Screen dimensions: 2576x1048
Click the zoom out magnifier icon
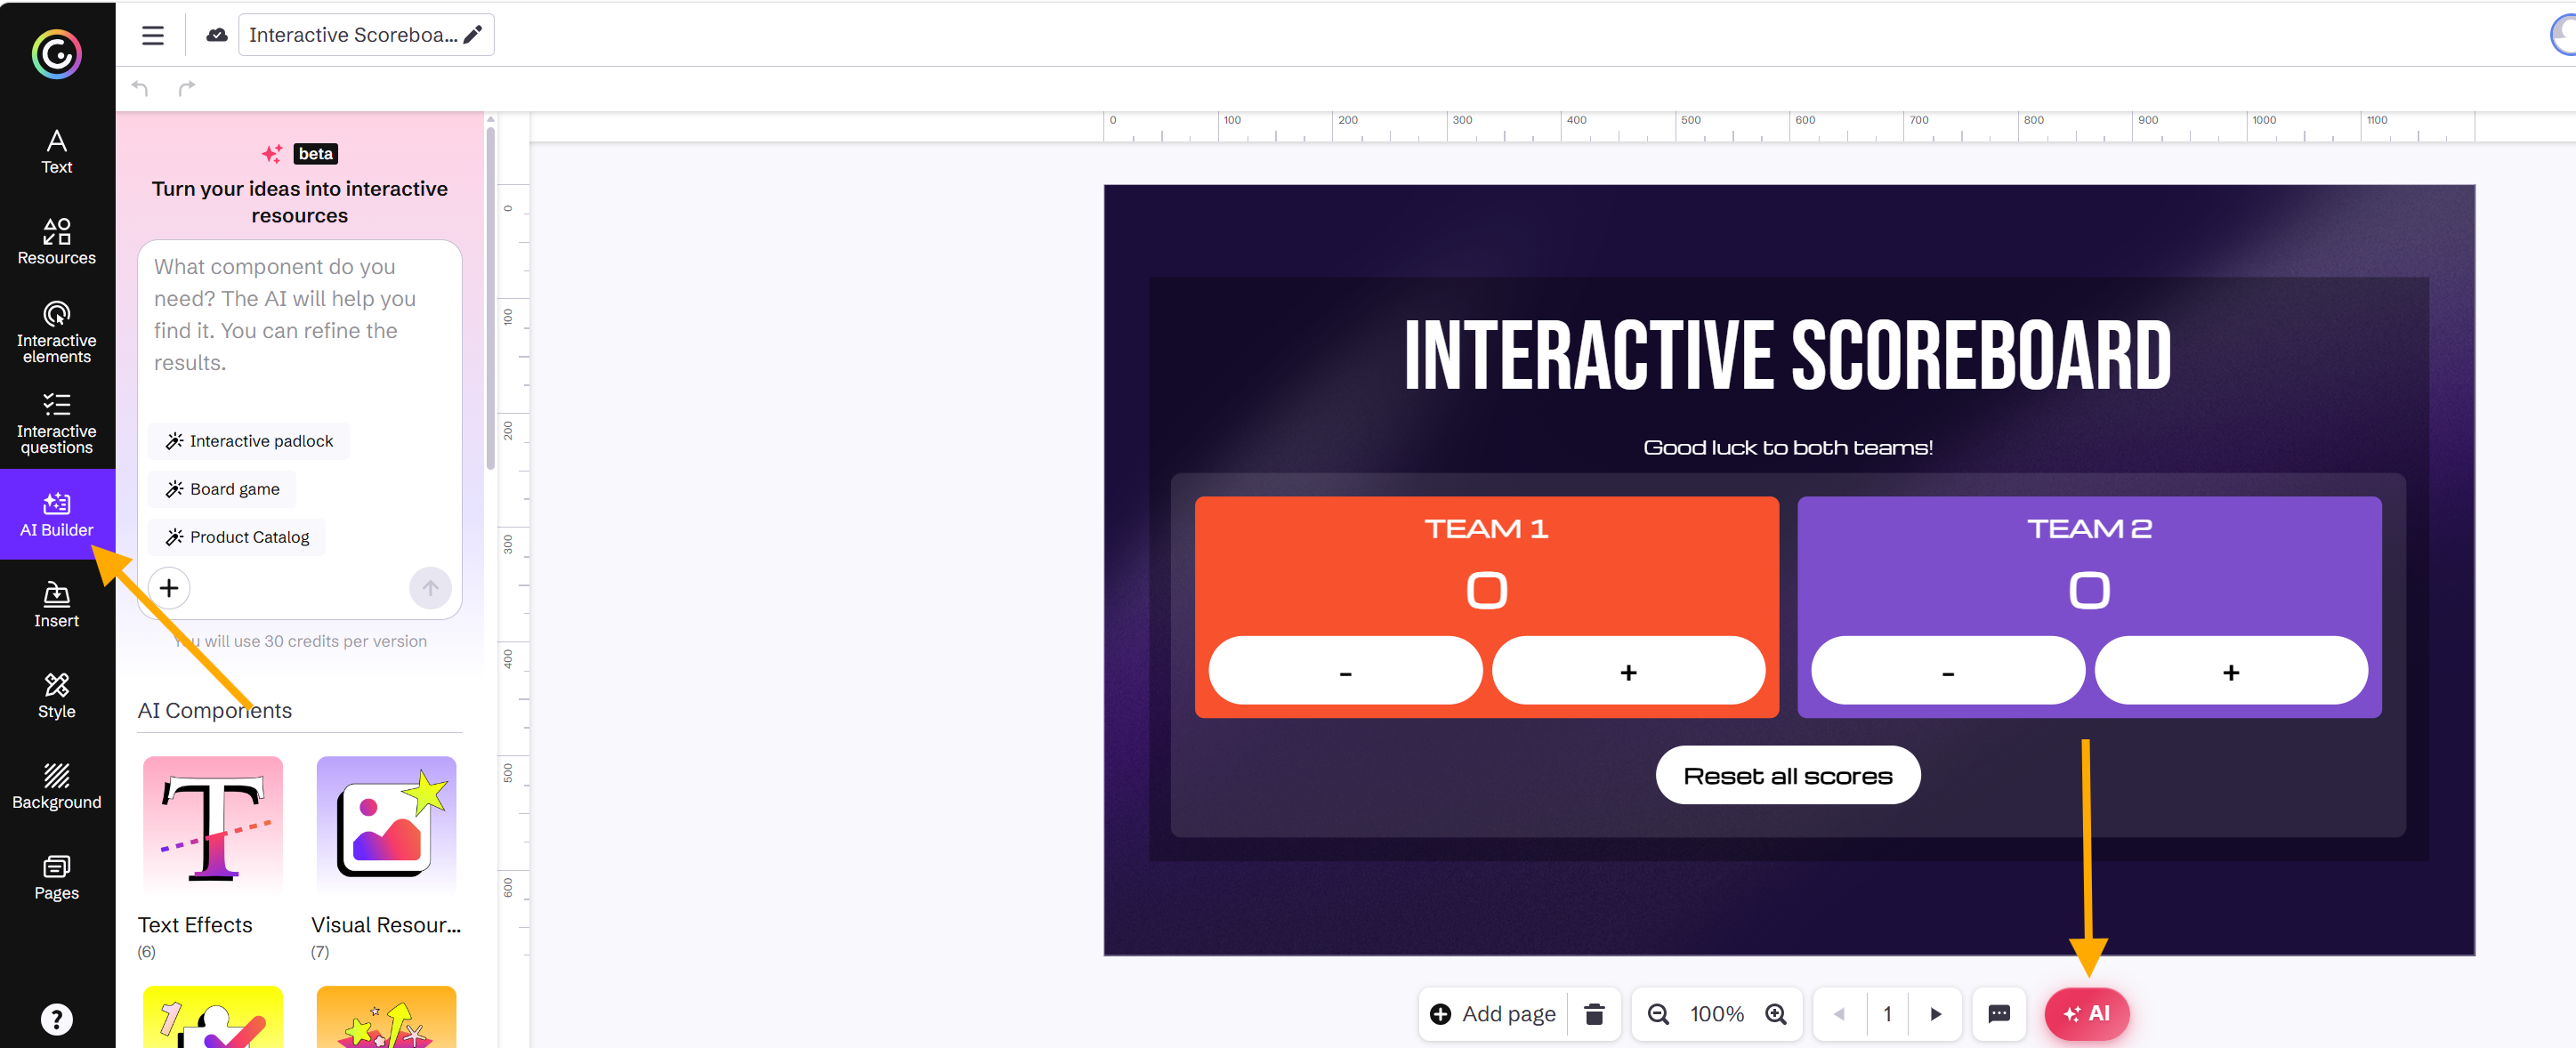[x=1658, y=1015]
